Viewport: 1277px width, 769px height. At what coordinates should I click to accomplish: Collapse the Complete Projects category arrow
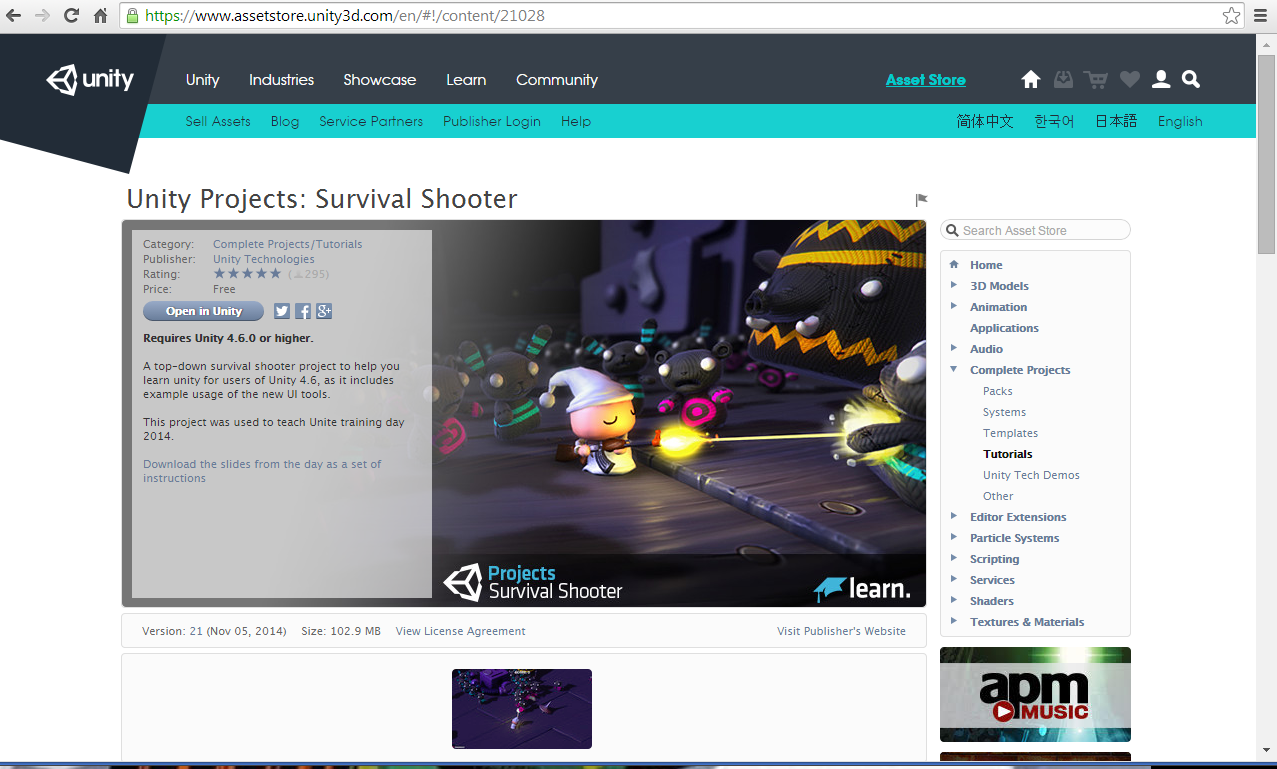point(954,369)
